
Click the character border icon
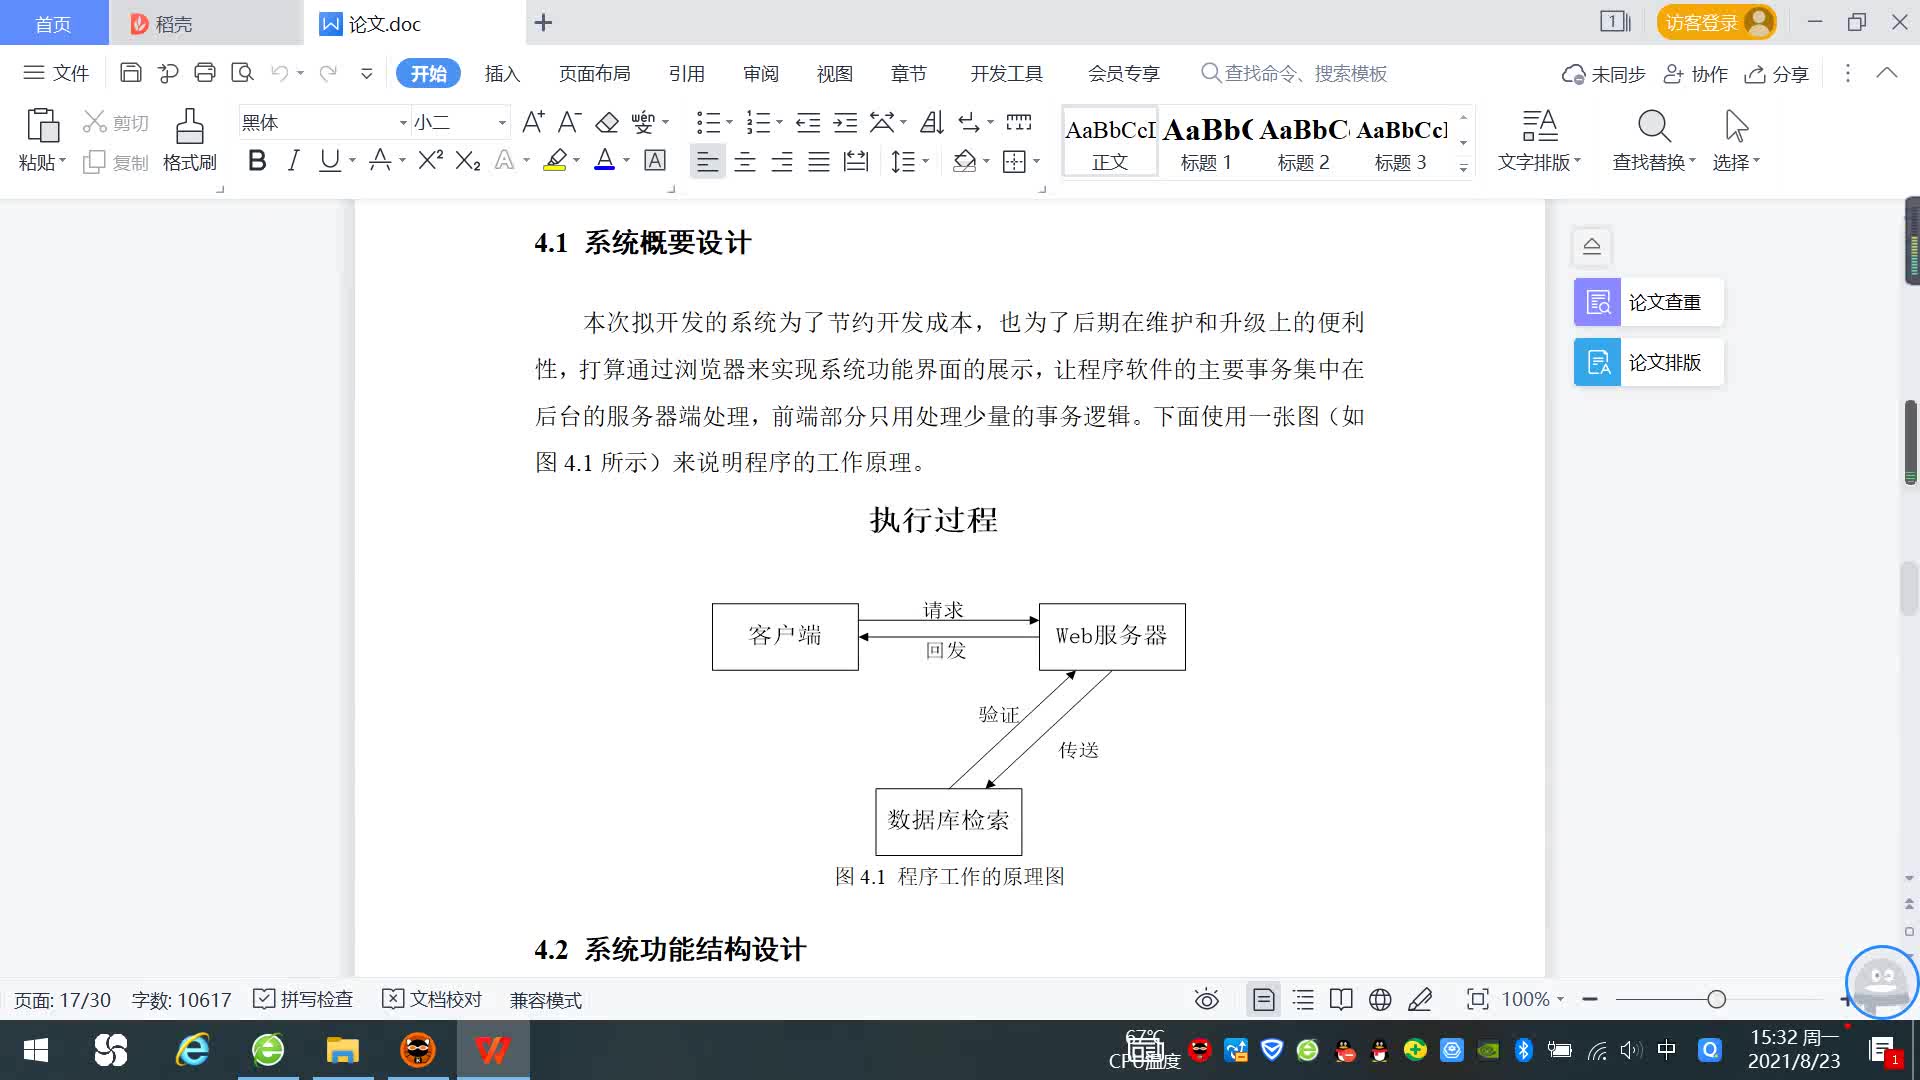tap(655, 160)
